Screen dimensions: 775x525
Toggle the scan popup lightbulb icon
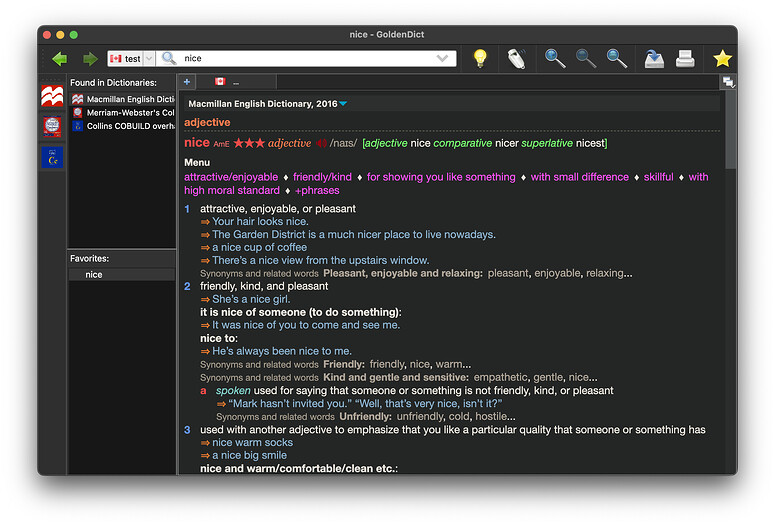click(480, 59)
